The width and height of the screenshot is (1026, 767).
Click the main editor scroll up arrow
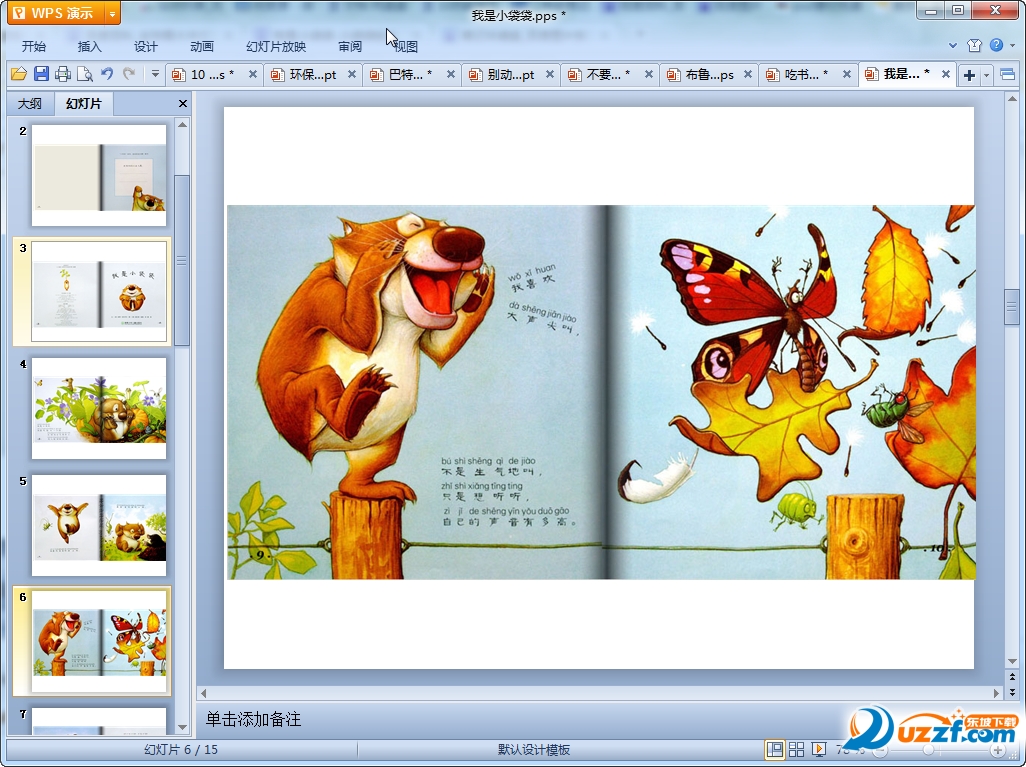click(1012, 99)
